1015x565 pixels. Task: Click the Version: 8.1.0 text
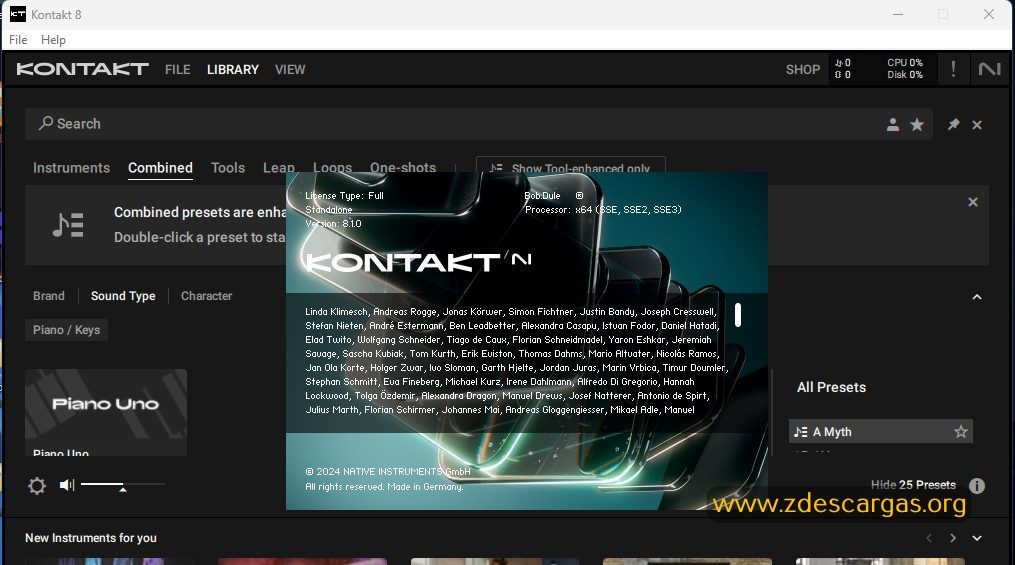pyautogui.click(x=333, y=223)
